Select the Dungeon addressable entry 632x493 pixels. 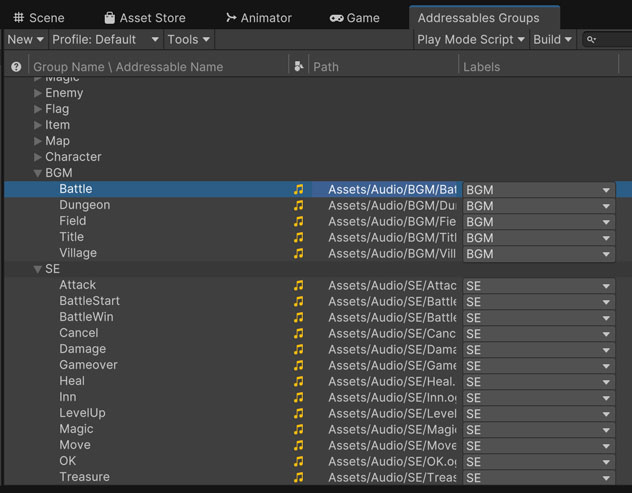(85, 205)
